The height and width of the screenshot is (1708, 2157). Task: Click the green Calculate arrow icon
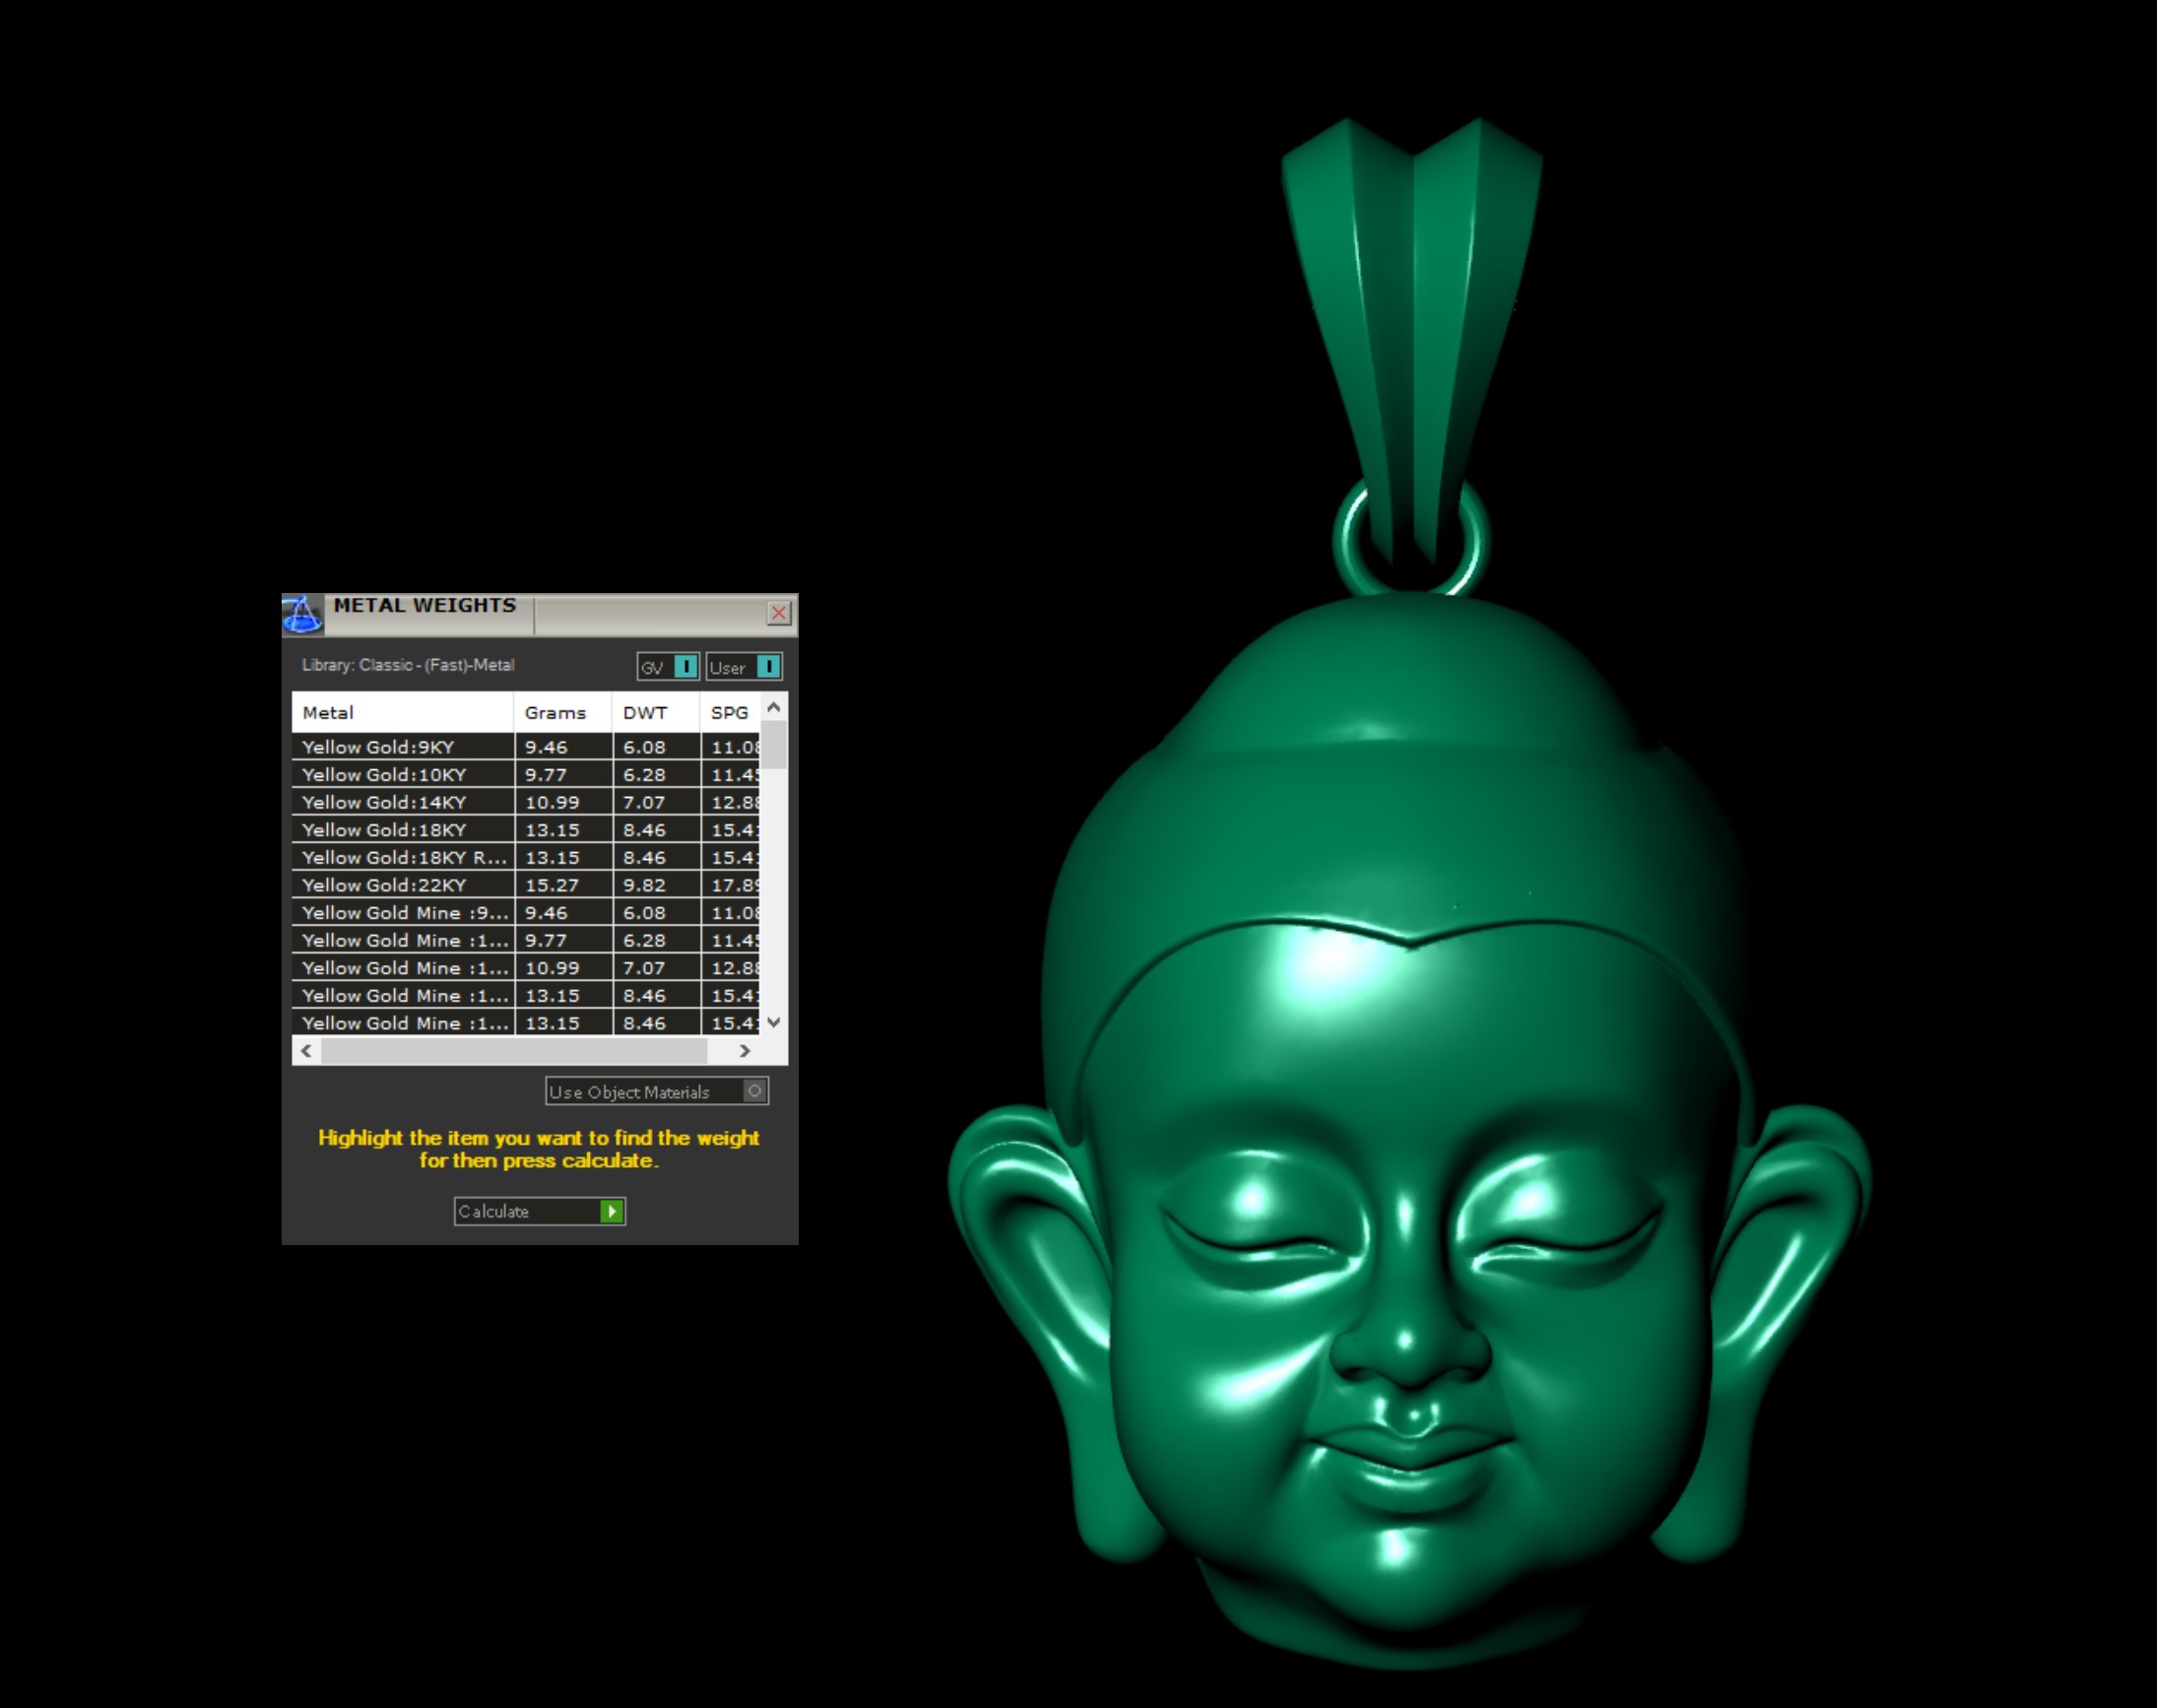[611, 1211]
